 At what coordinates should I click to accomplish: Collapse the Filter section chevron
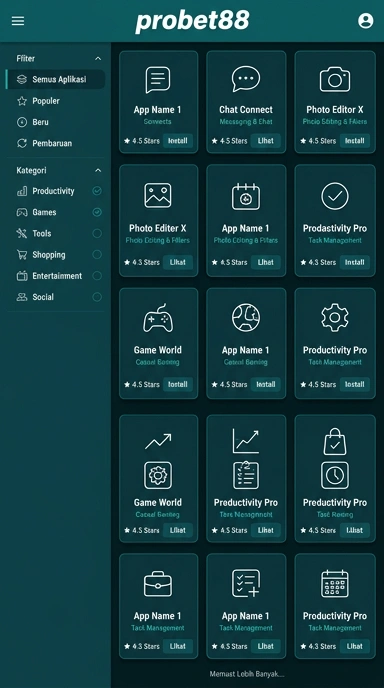98,58
